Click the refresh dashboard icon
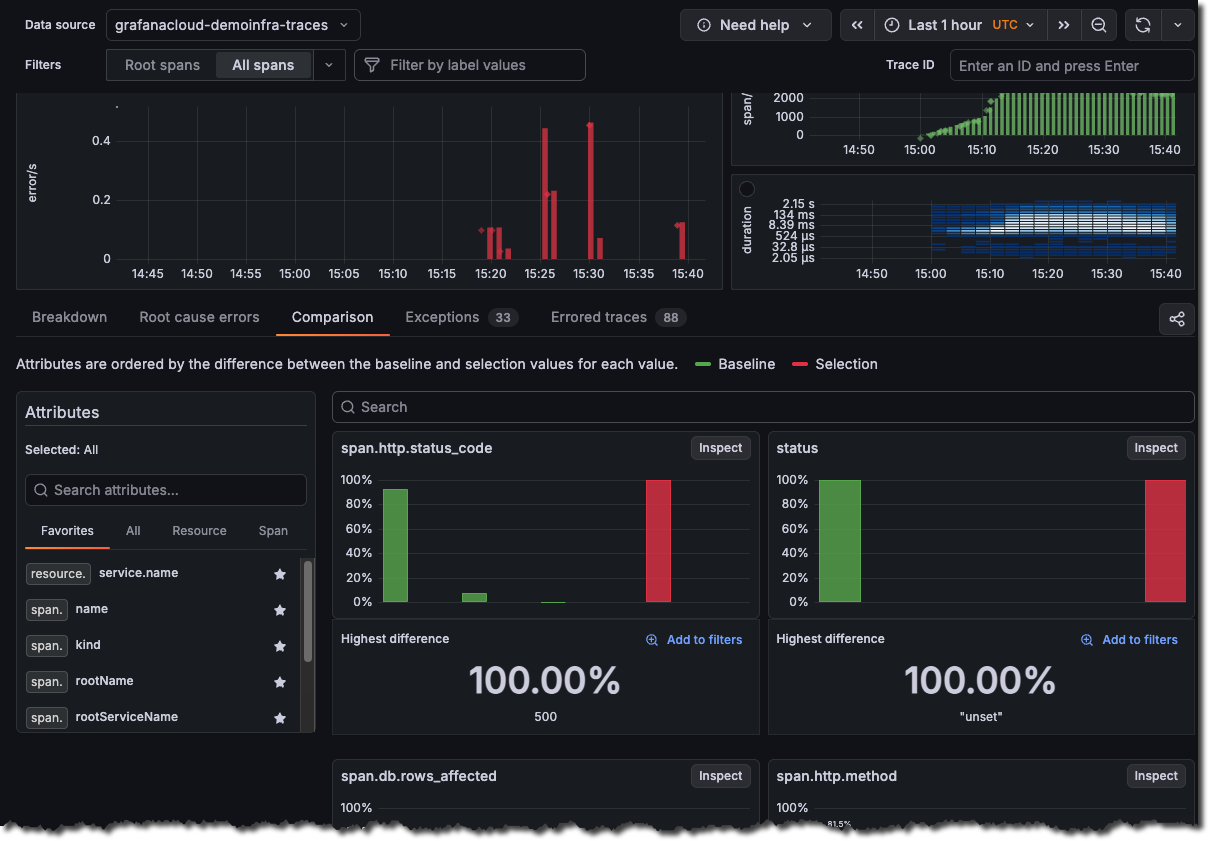This screenshot has height=841, width=1208. (x=1143, y=25)
